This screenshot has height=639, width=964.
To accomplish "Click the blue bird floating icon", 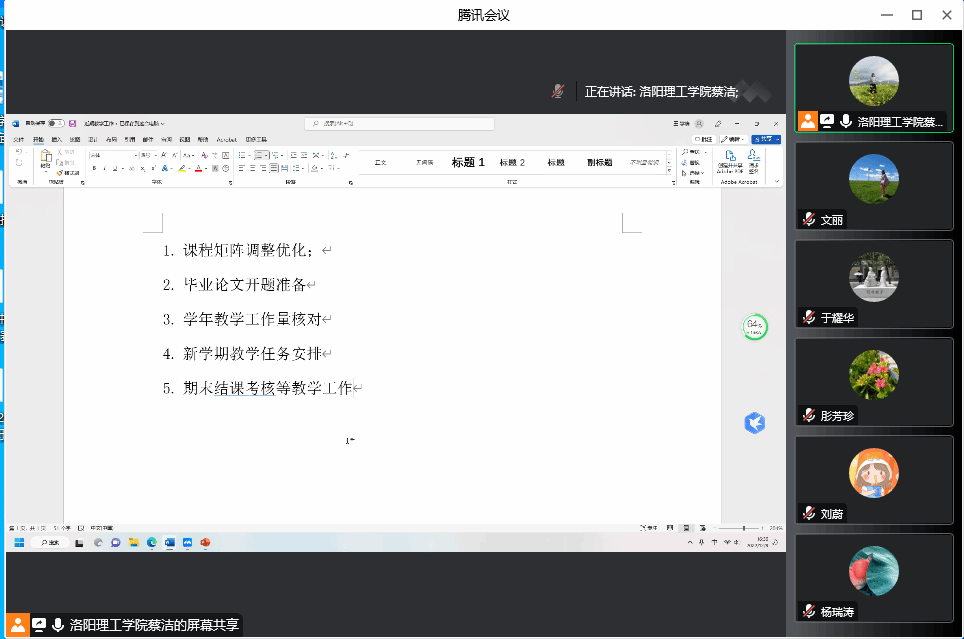I will [754, 423].
